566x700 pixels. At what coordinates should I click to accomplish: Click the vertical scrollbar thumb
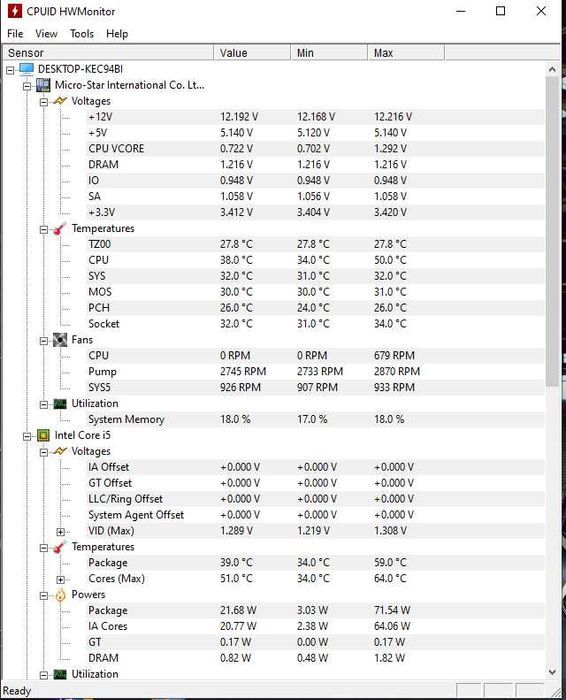click(x=552, y=231)
